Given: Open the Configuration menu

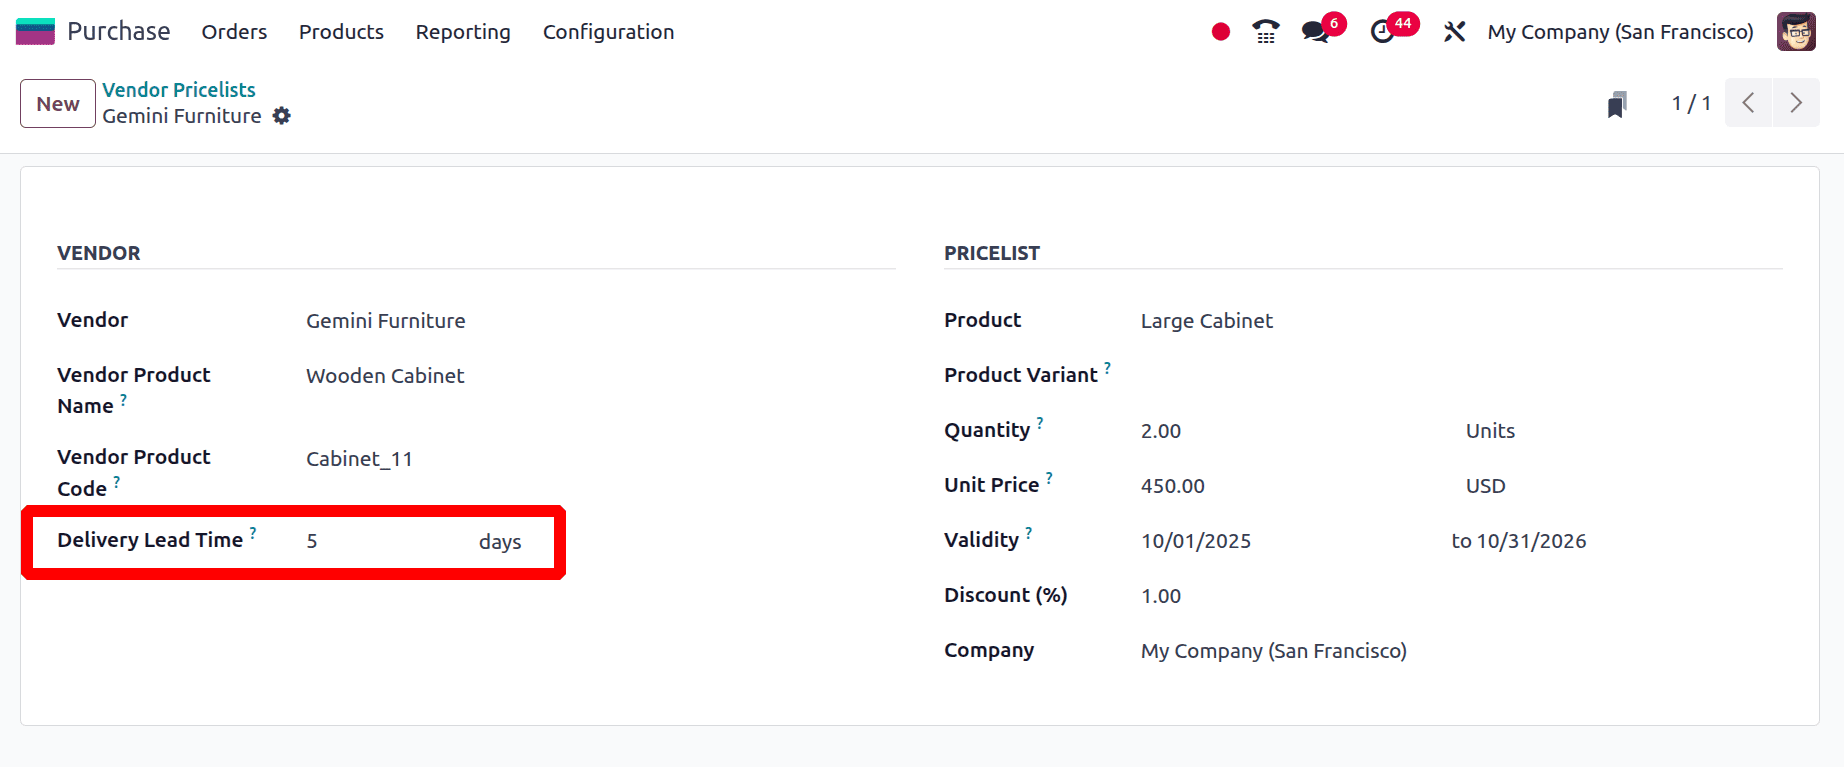Looking at the screenshot, I should click(607, 32).
